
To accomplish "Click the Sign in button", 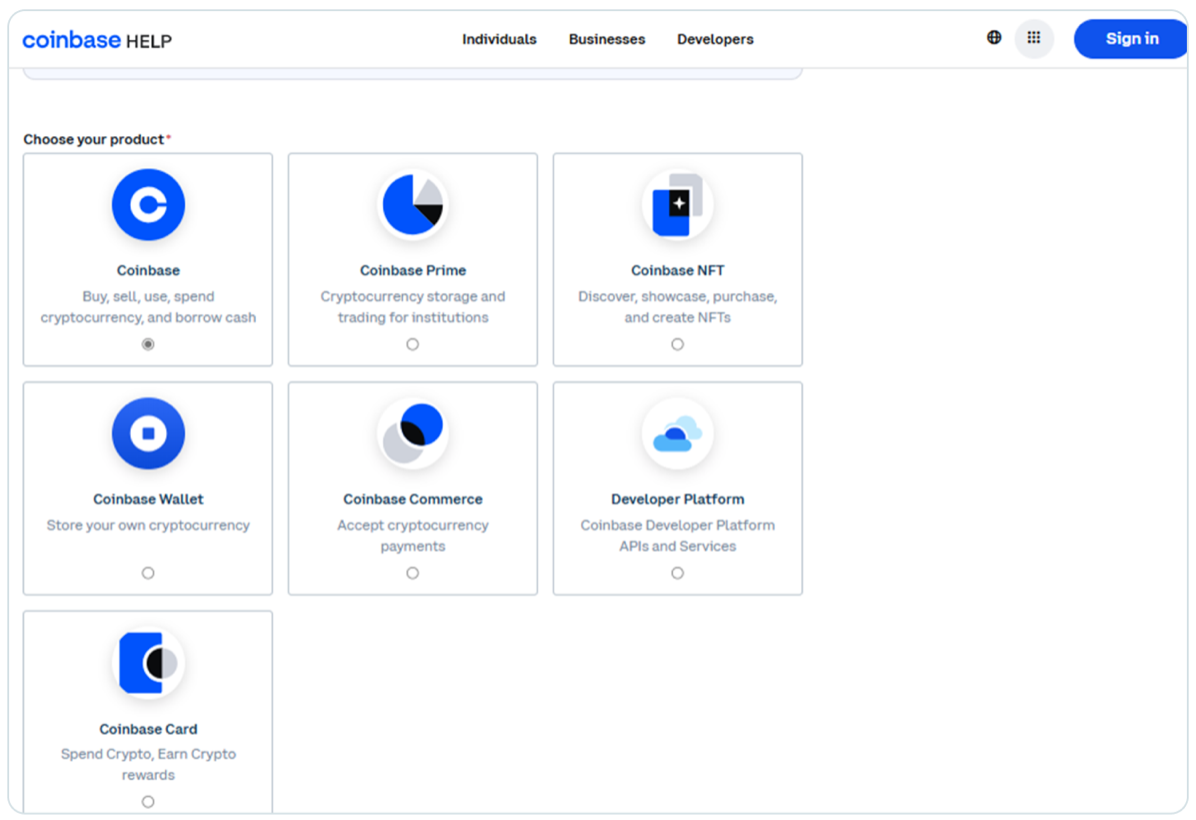I will click(1131, 39).
